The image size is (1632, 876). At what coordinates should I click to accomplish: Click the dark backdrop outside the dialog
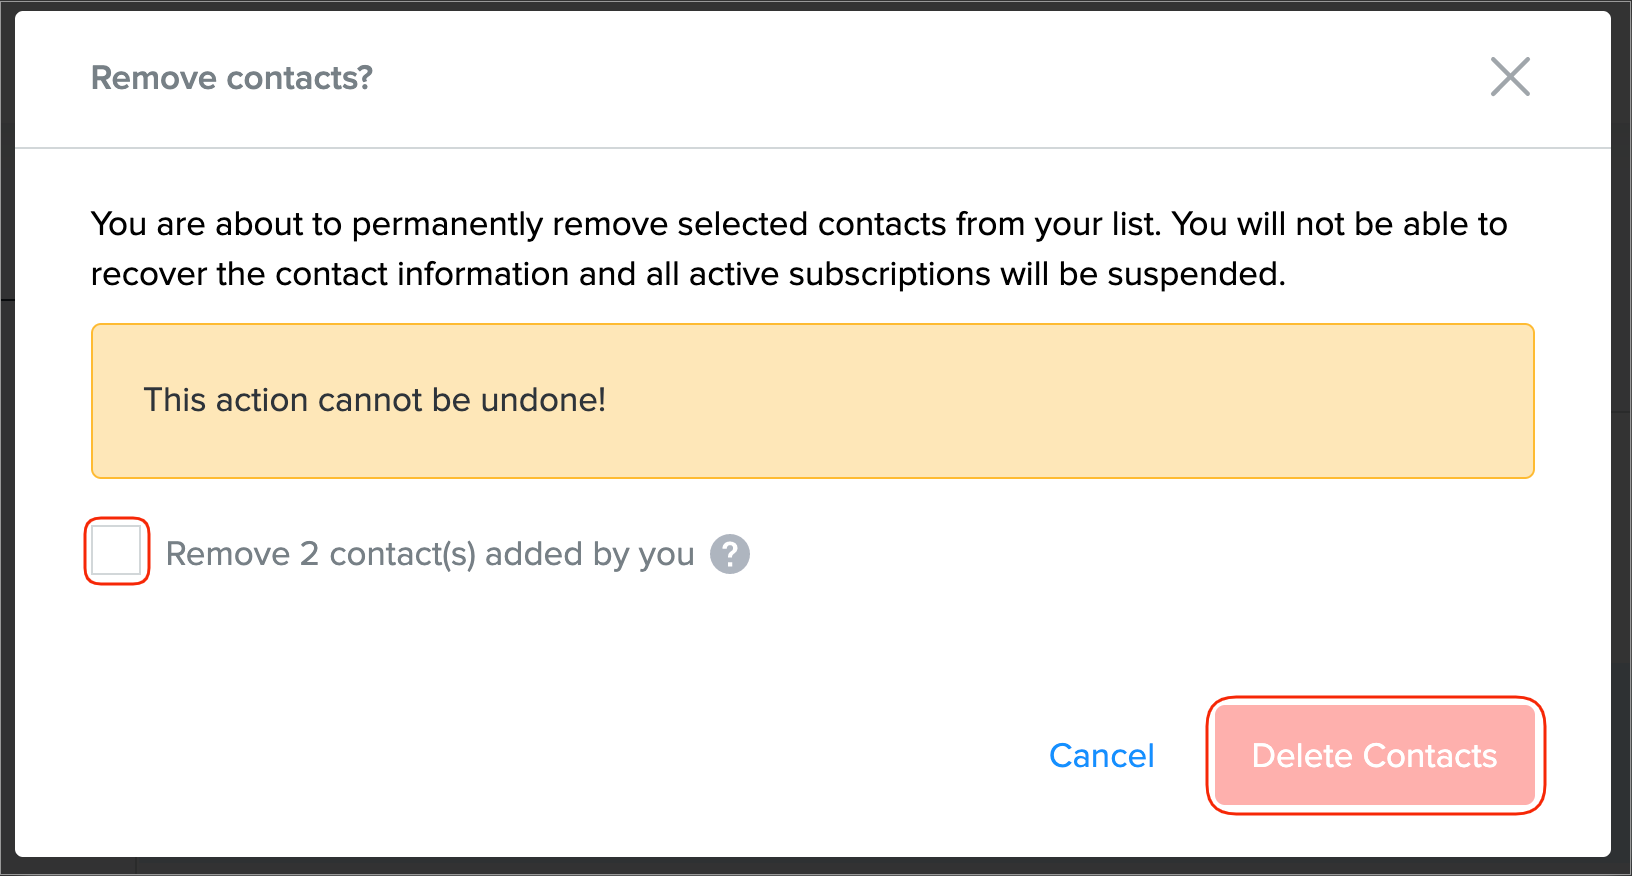[6, 440]
